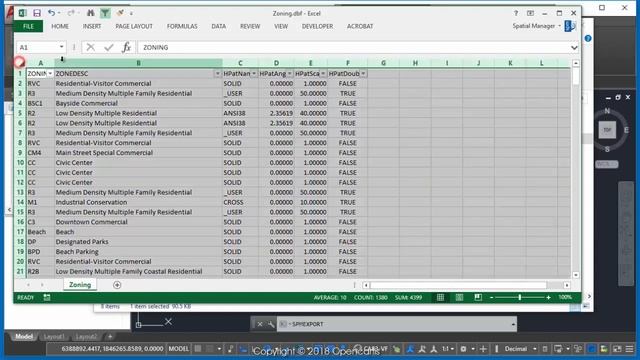Viewport: 640px width, 360px height.
Task: Switch to Normal view icon
Action: [440, 298]
